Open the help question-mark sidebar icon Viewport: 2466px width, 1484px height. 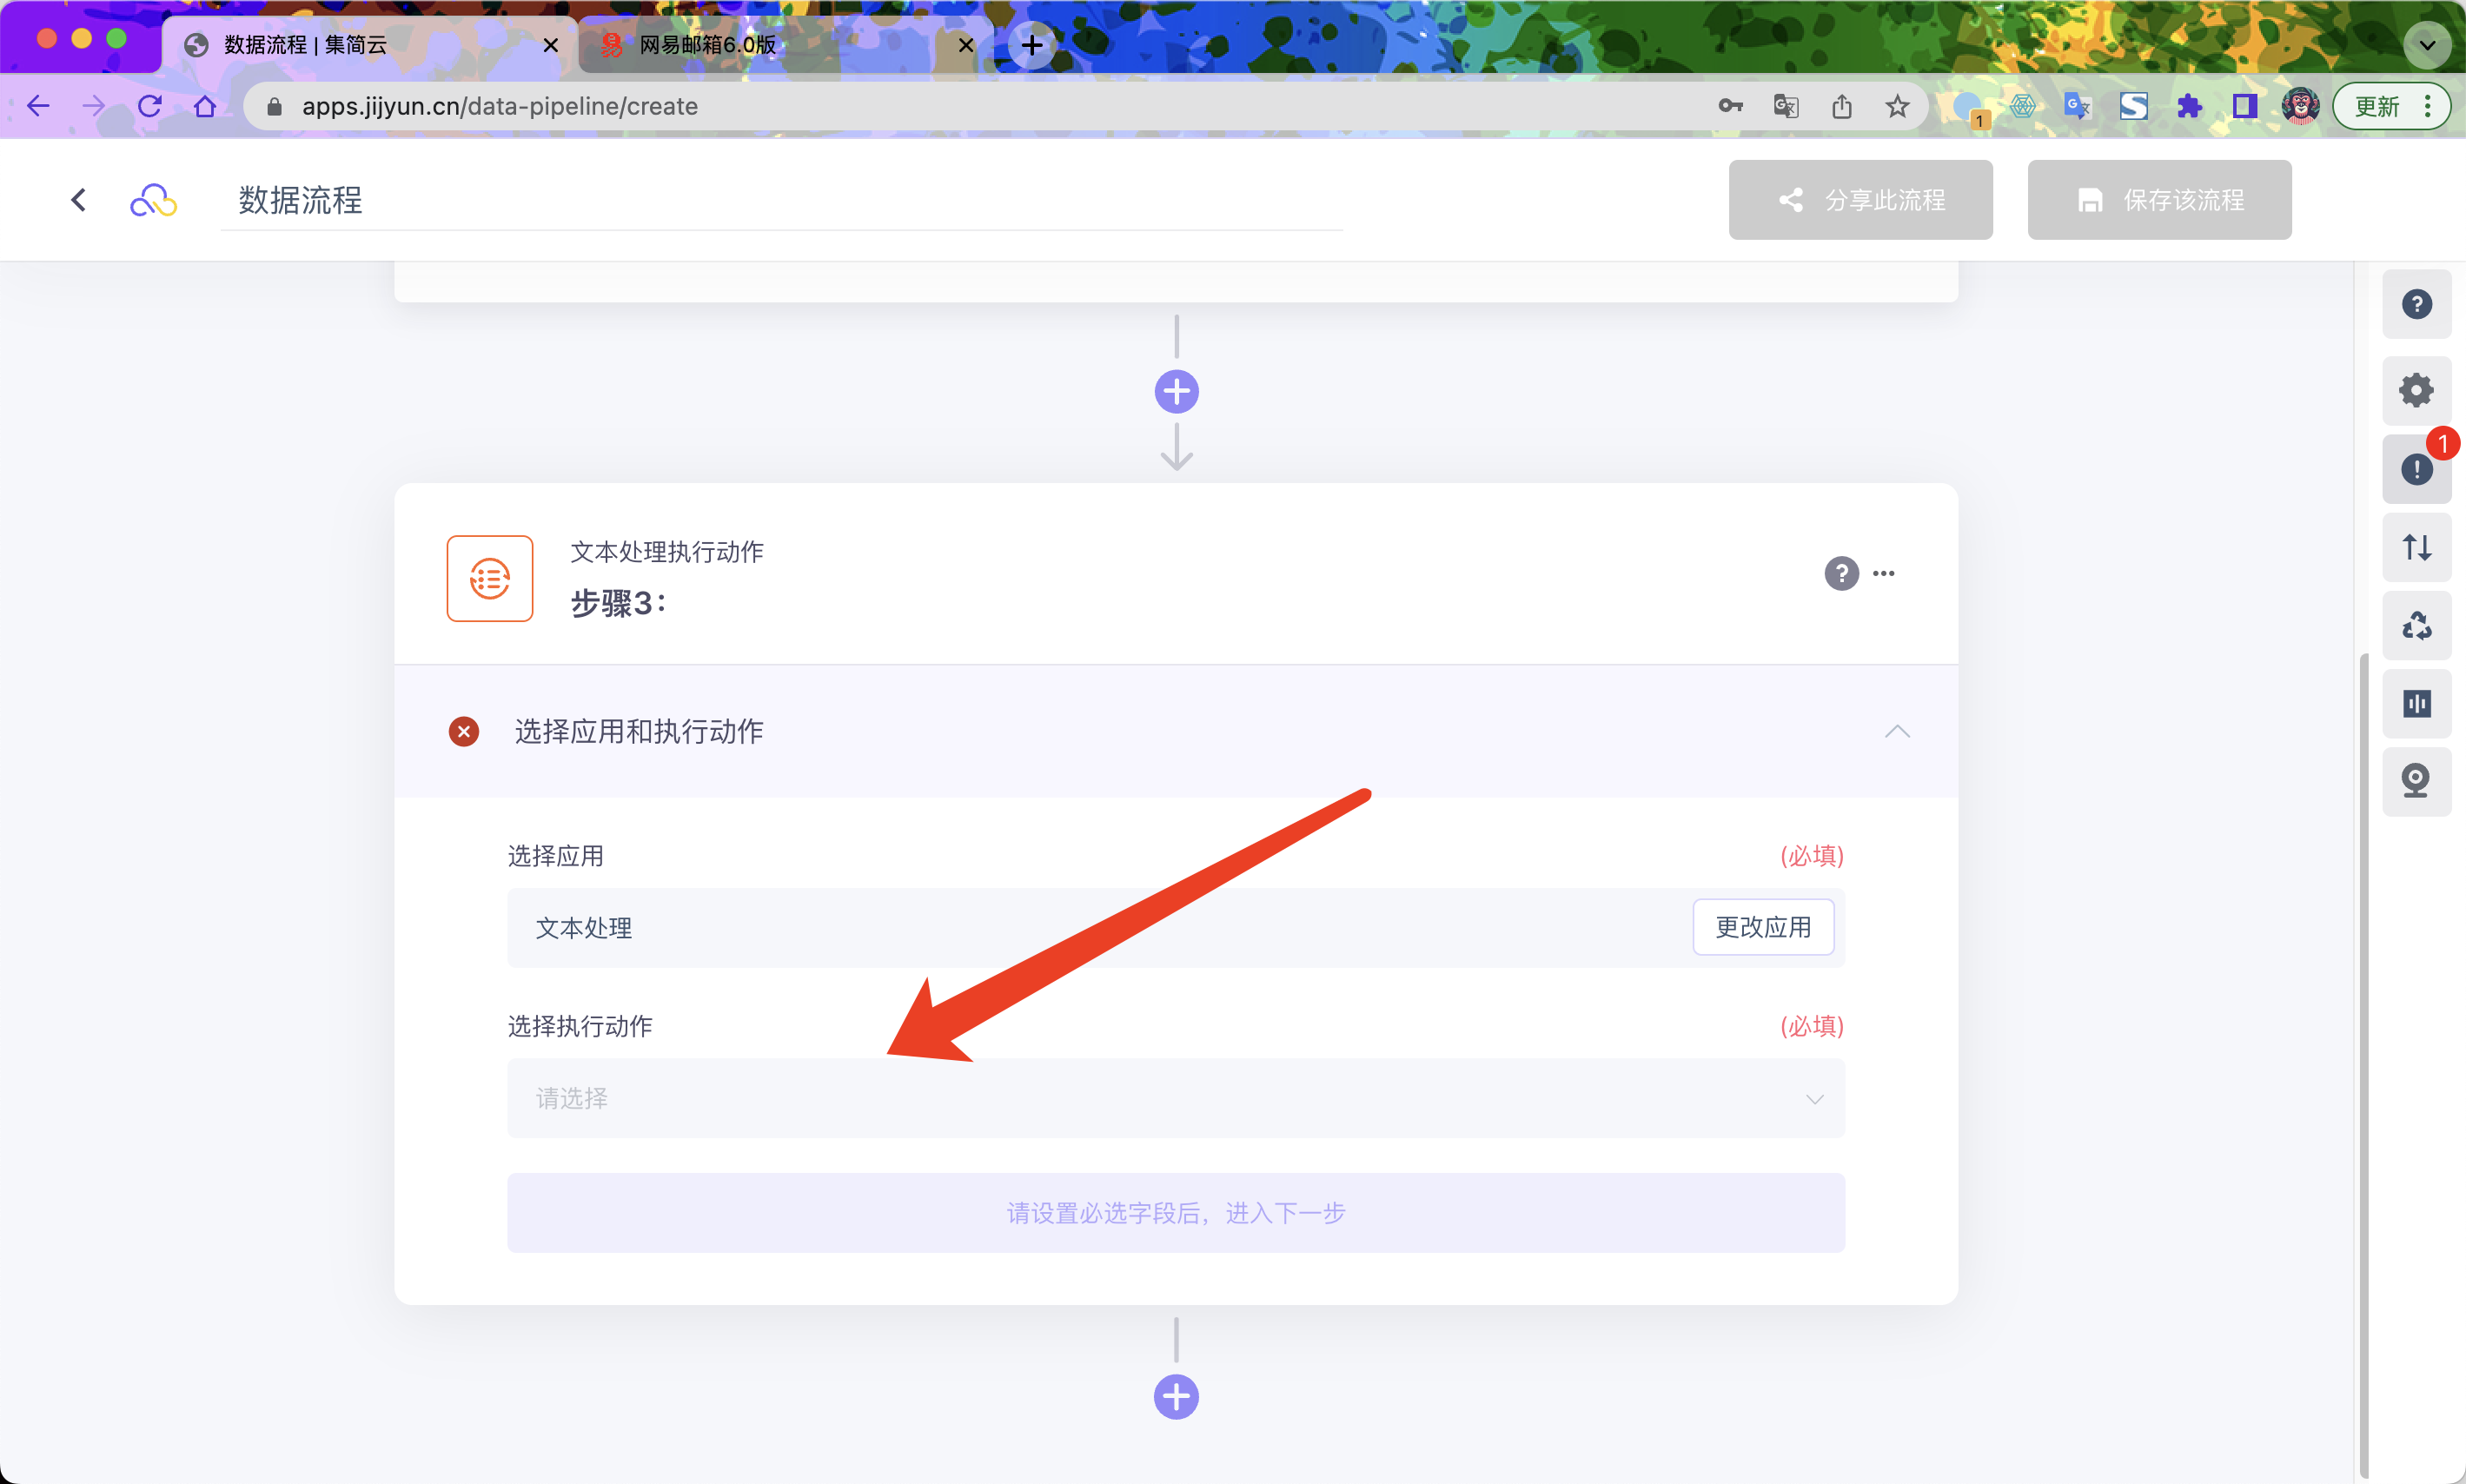[x=2415, y=304]
